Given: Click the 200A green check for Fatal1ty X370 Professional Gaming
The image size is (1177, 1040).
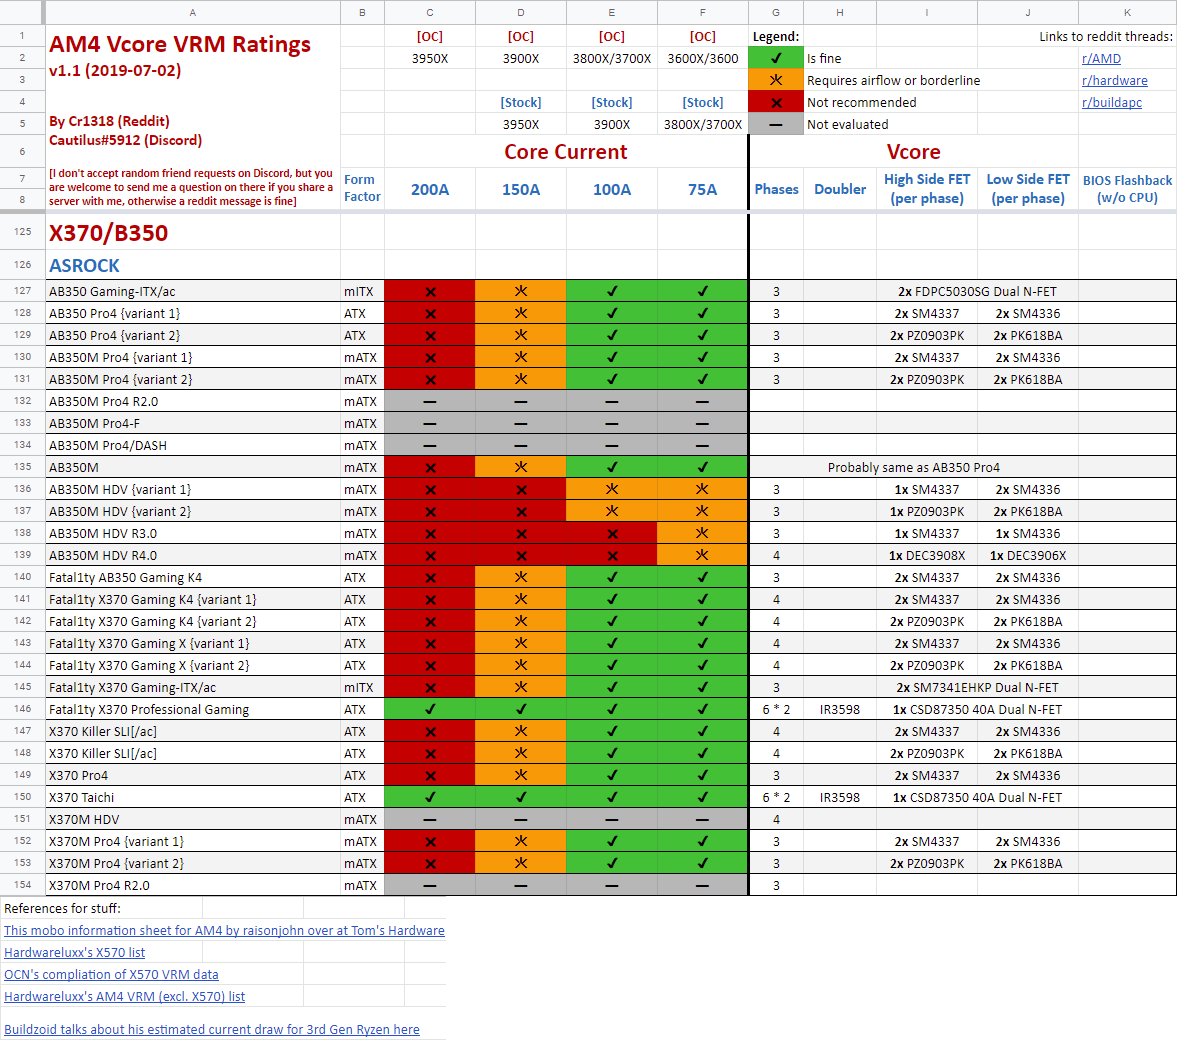Looking at the screenshot, I should (429, 709).
